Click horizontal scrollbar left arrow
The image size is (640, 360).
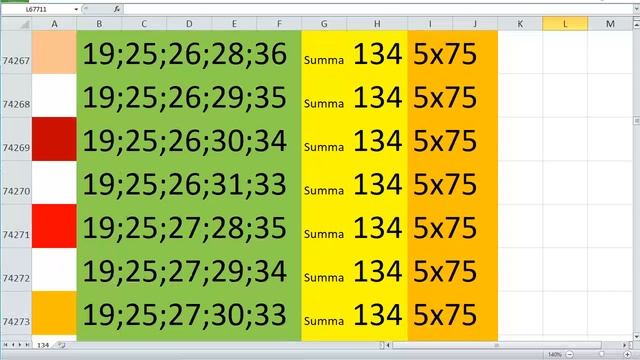(388, 345)
